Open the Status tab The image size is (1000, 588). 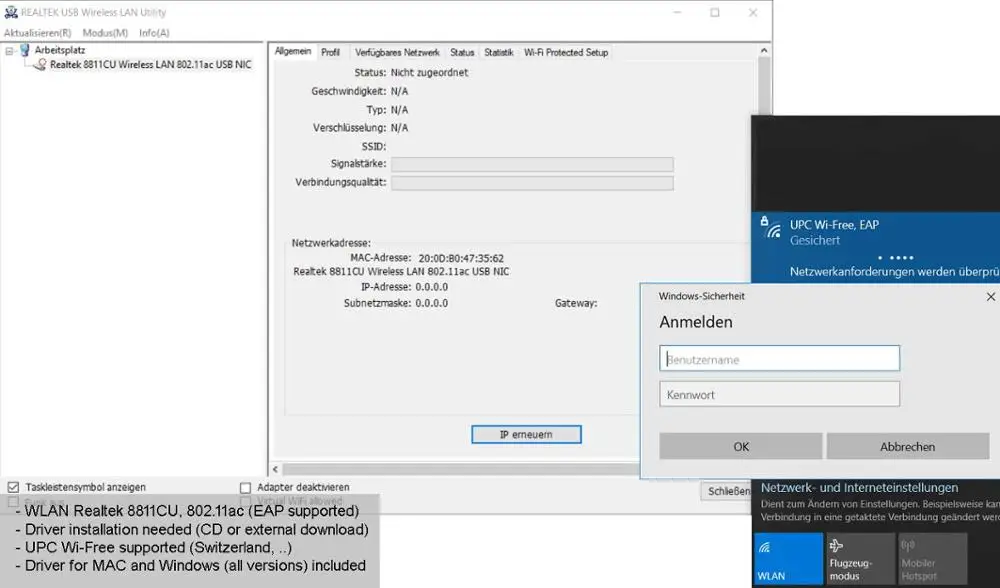tap(462, 52)
